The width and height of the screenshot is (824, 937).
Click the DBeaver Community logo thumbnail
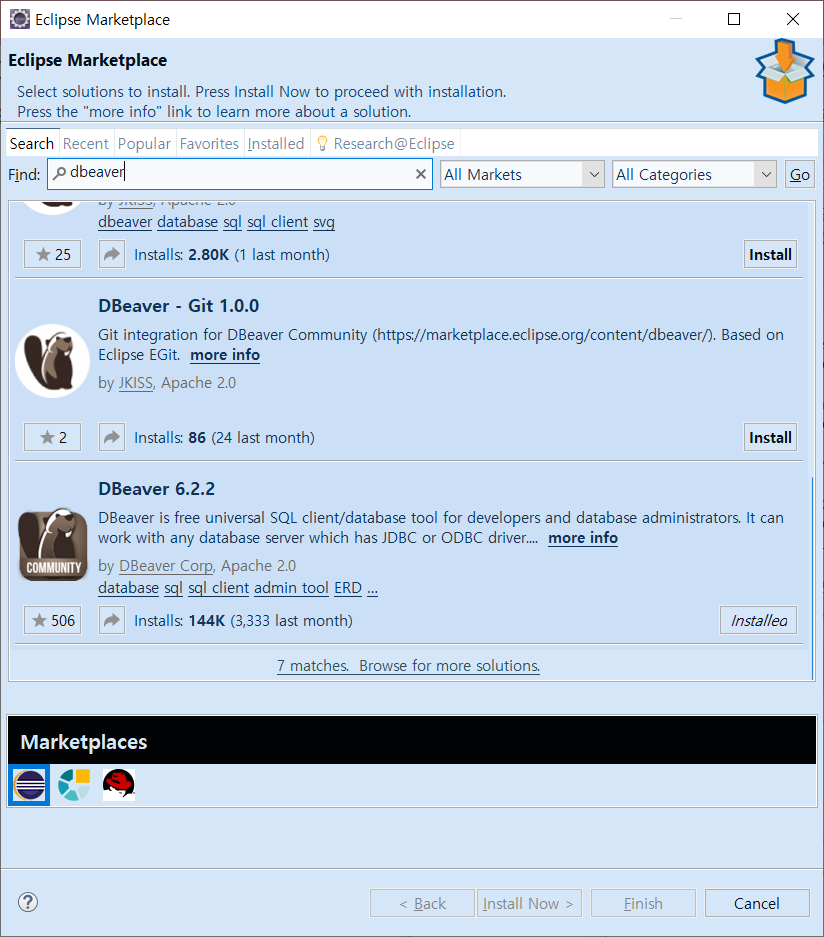tap(53, 544)
